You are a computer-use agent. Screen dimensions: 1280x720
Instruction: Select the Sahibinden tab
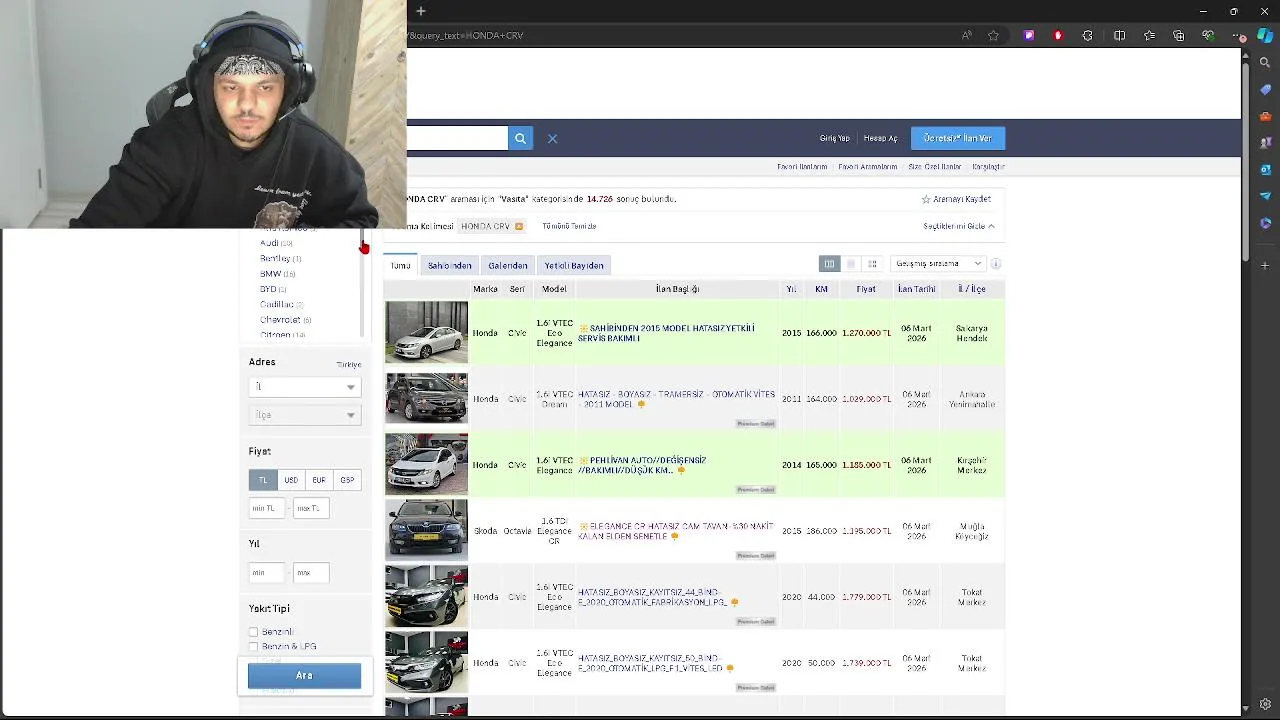[x=449, y=266]
